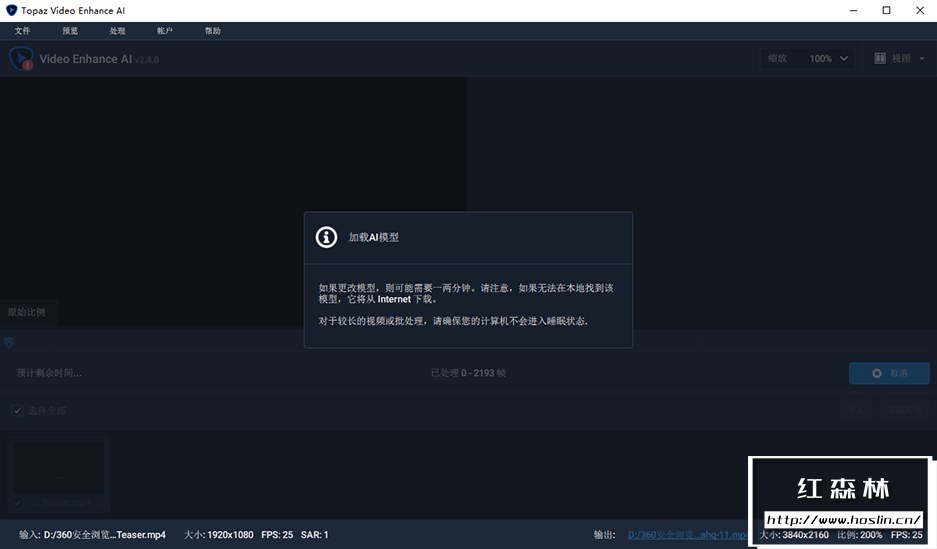Expand the 缩放 100% zoom dropdown

(807, 59)
